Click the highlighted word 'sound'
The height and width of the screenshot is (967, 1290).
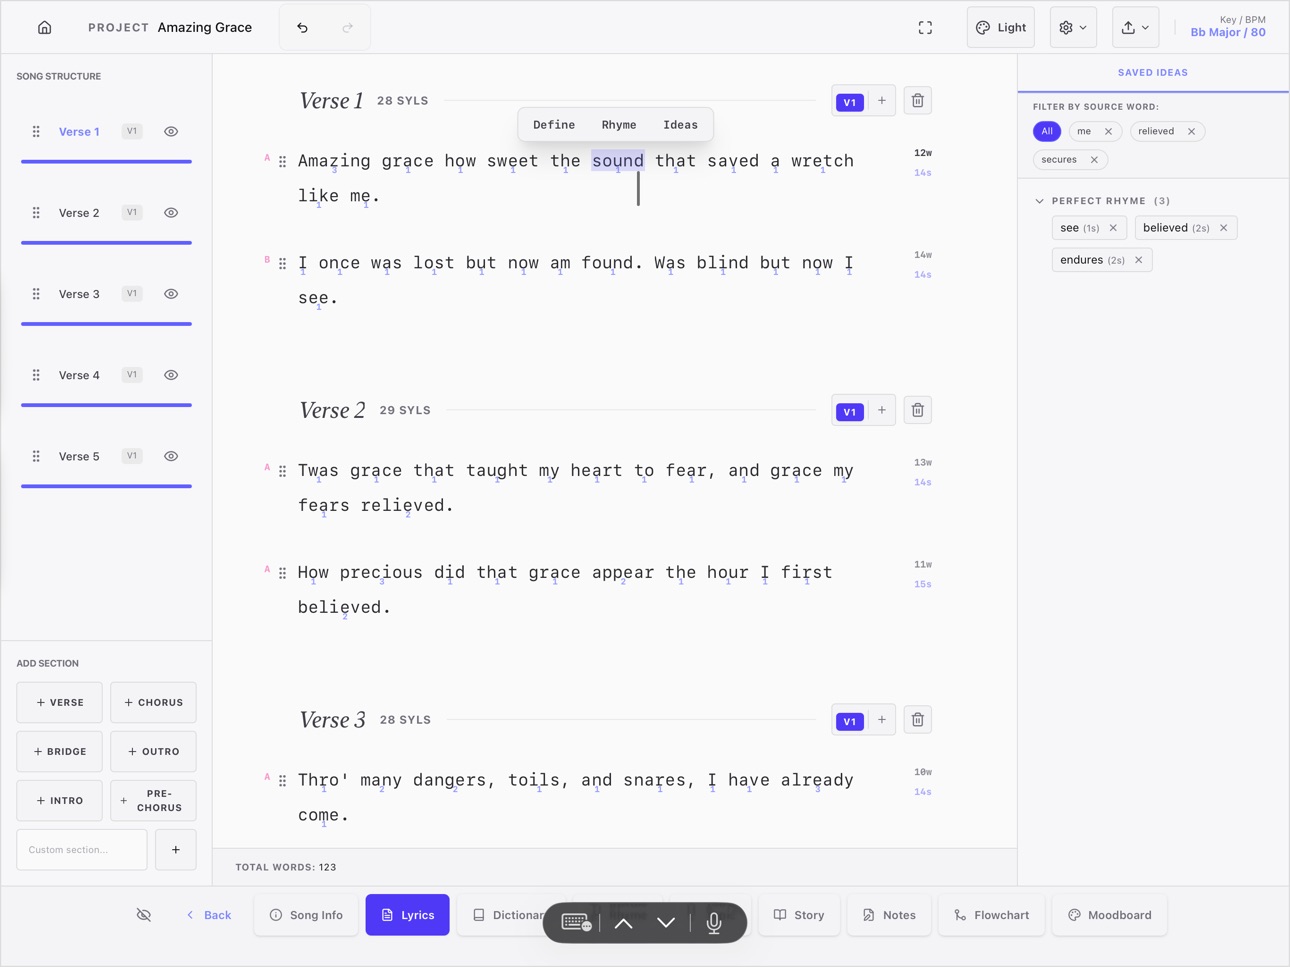coord(618,161)
